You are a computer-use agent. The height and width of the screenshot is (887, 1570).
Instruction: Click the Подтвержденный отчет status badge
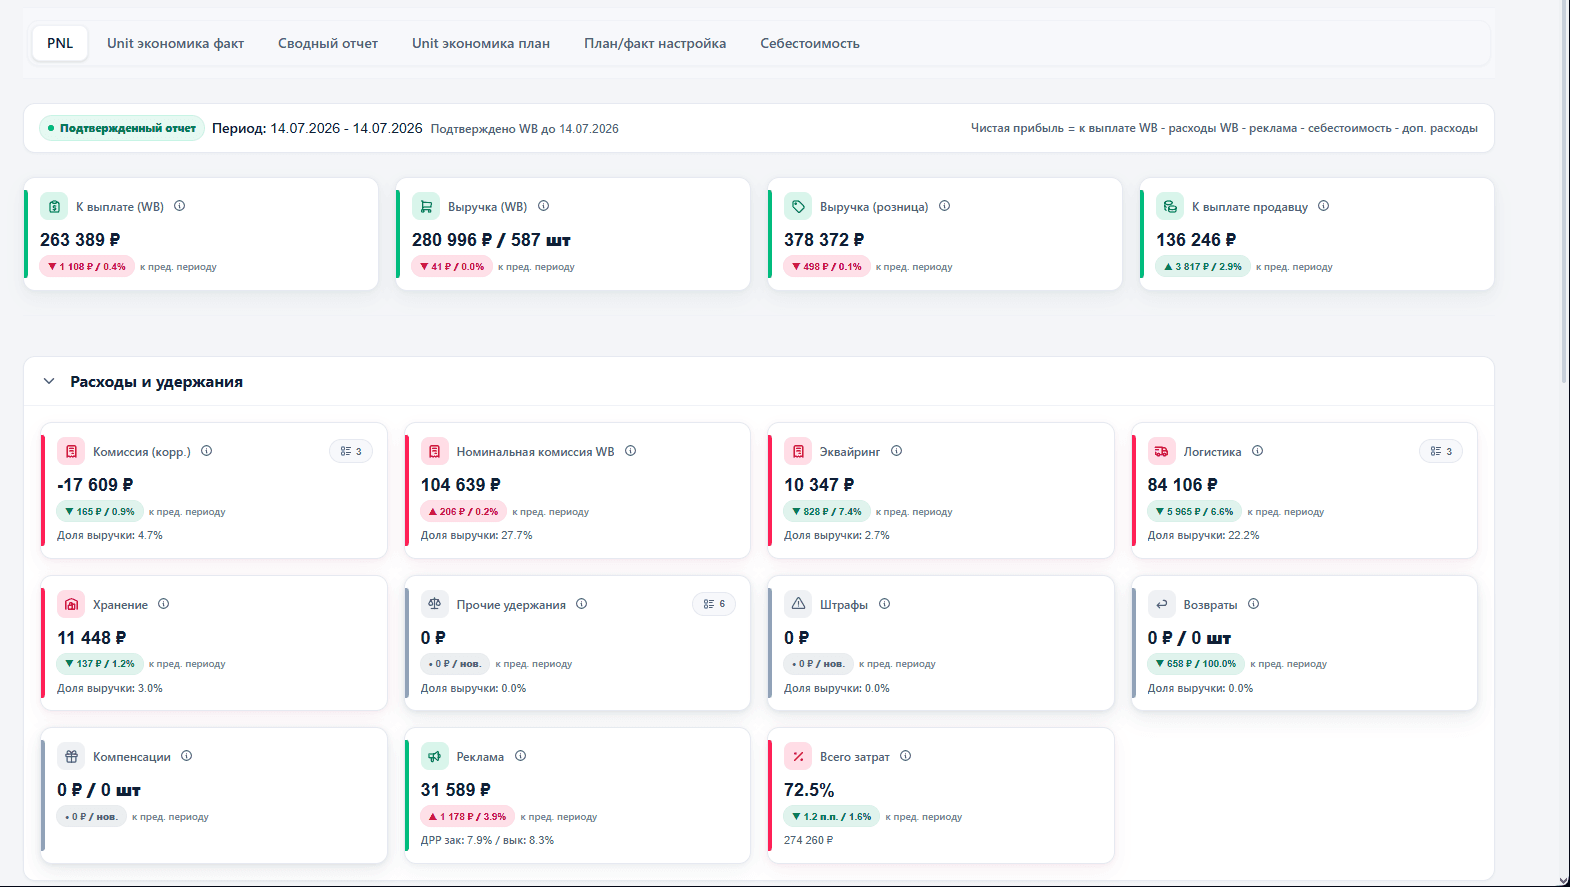(x=122, y=128)
